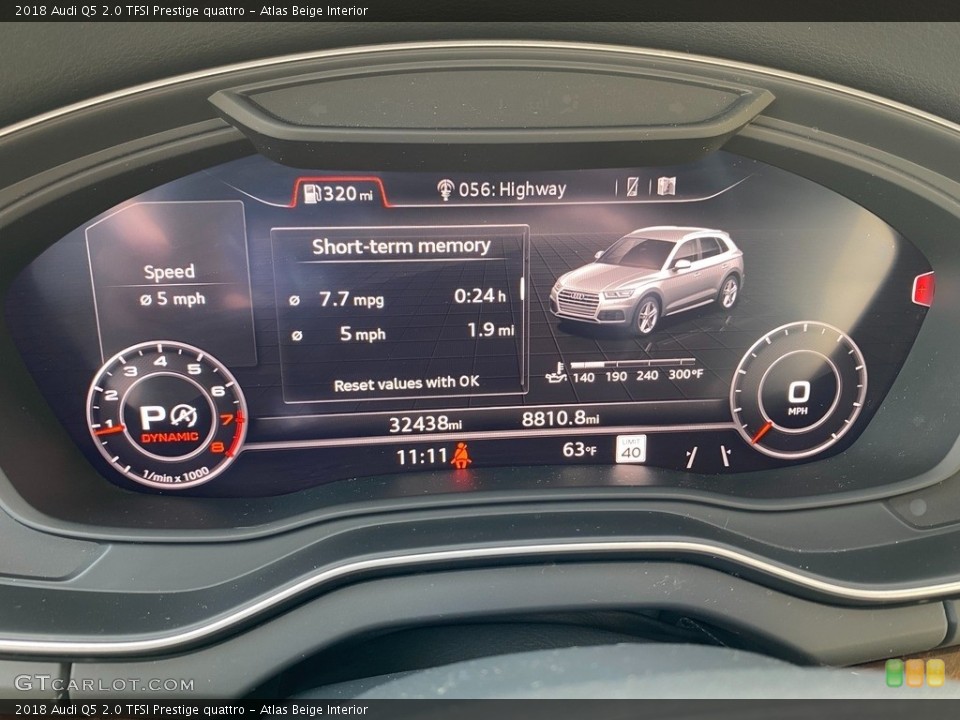Tap the red seatbelt warning icon
Image resolution: width=960 pixels, height=720 pixels.
[461, 456]
